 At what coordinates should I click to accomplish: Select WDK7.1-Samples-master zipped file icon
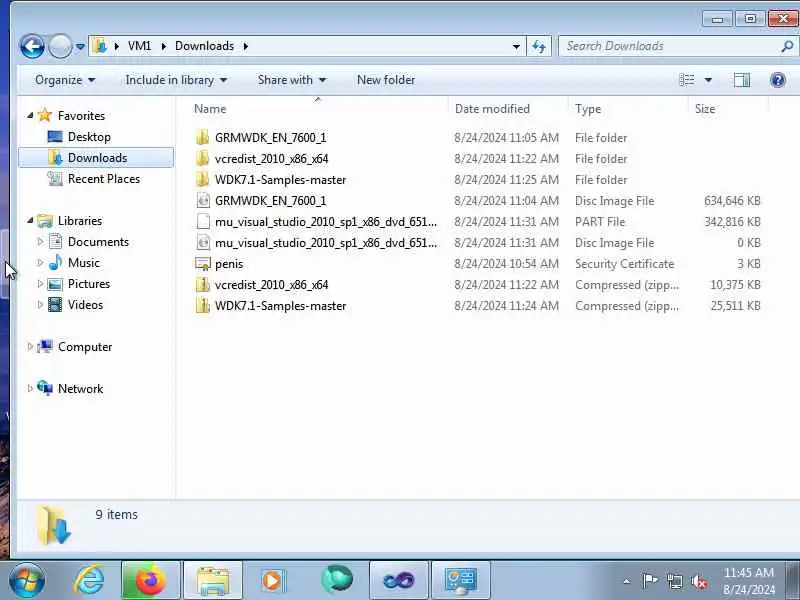(203, 305)
